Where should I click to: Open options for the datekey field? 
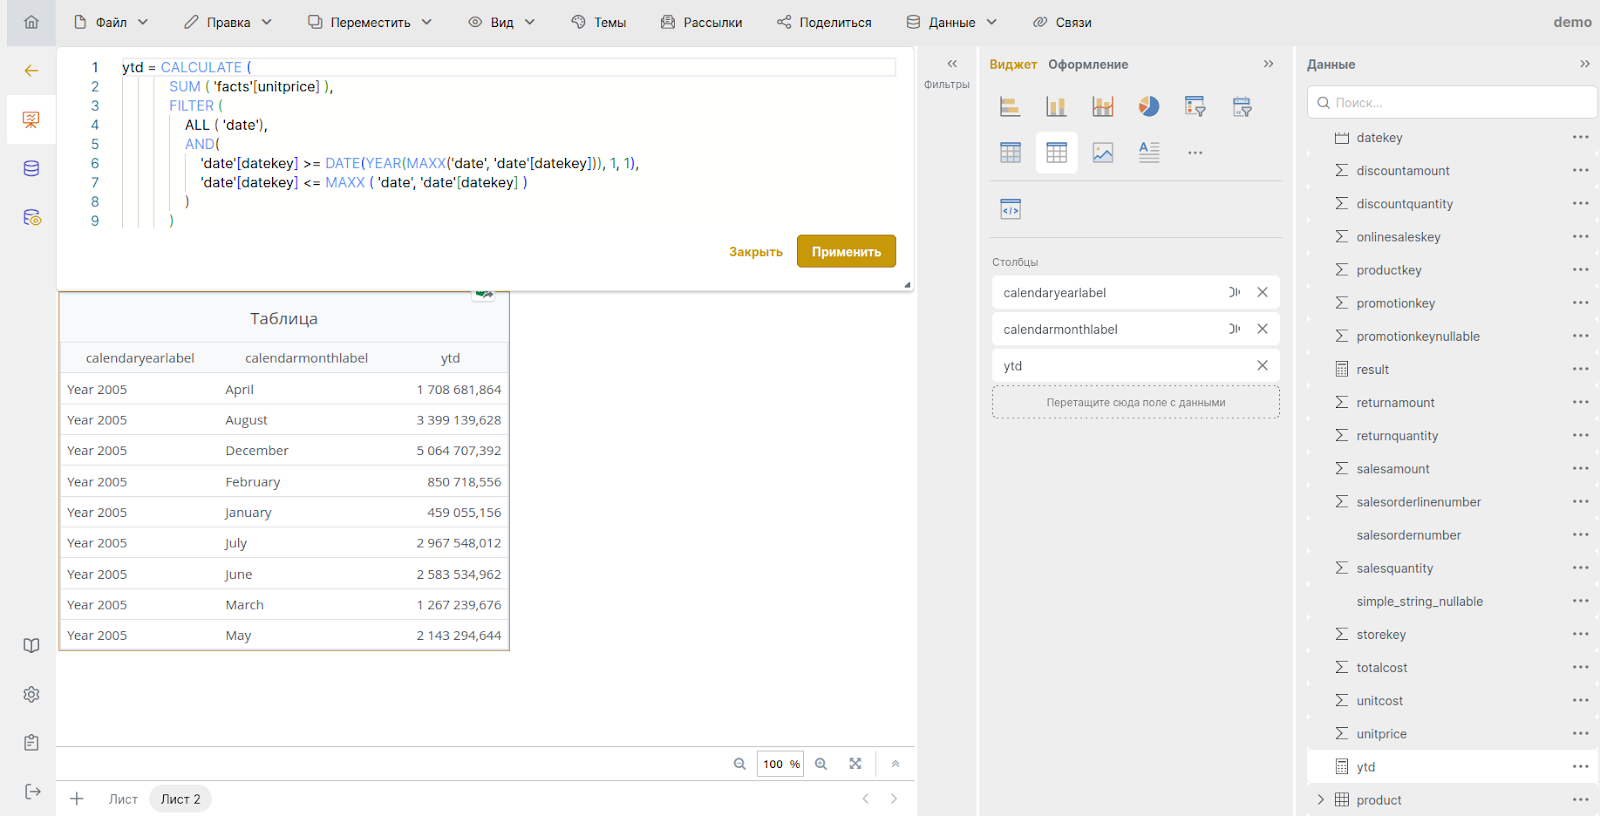(1580, 138)
